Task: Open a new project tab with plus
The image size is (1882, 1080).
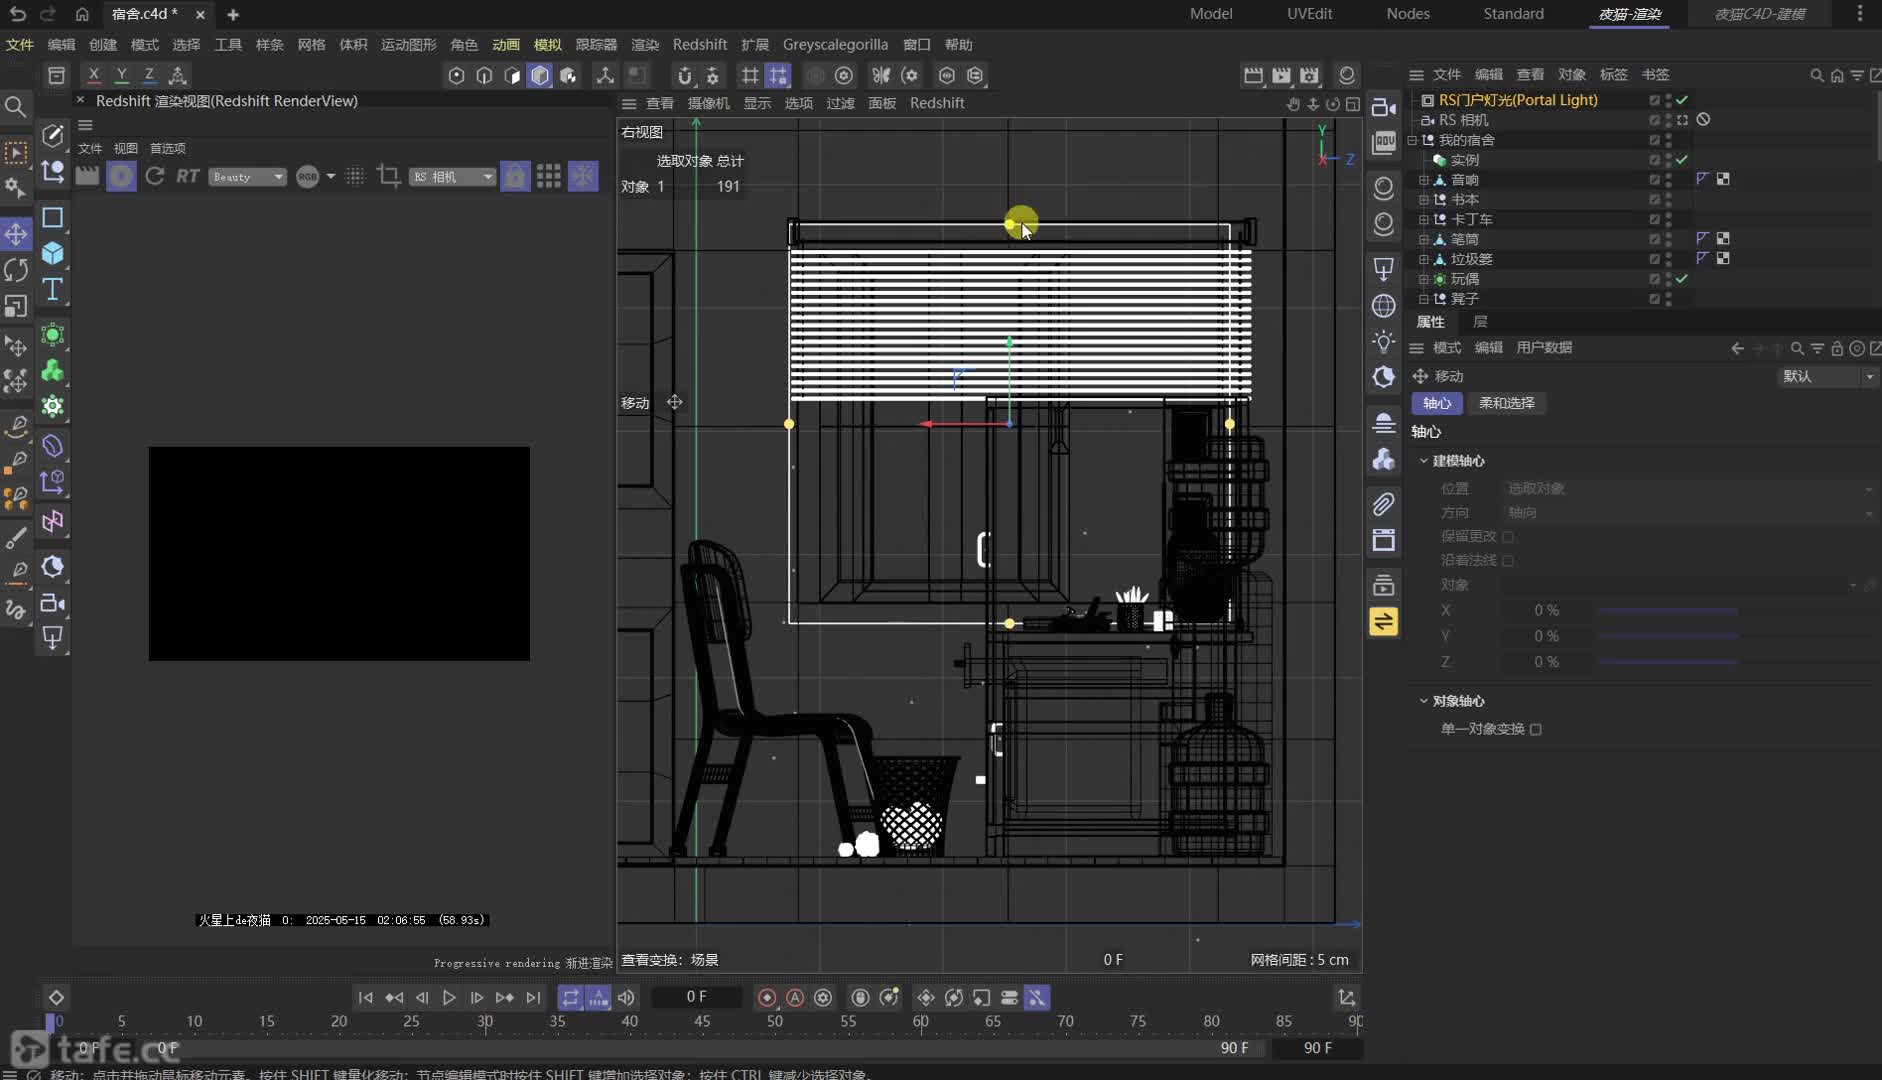Action: pyautogui.click(x=233, y=14)
